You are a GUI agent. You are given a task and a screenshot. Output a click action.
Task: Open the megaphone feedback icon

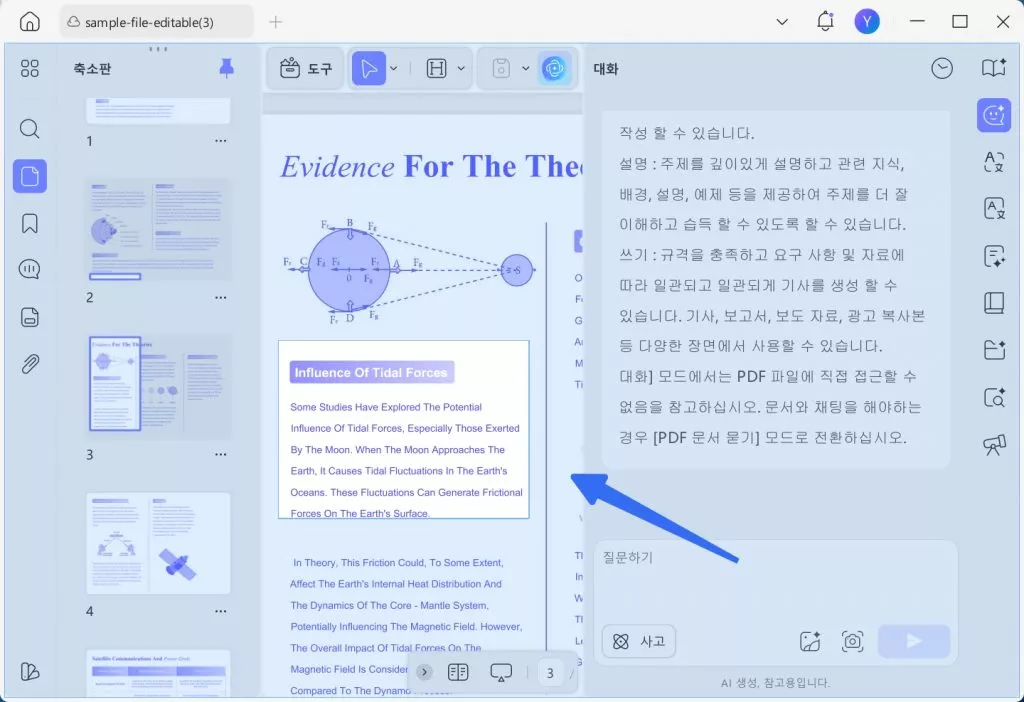point(994,445)
